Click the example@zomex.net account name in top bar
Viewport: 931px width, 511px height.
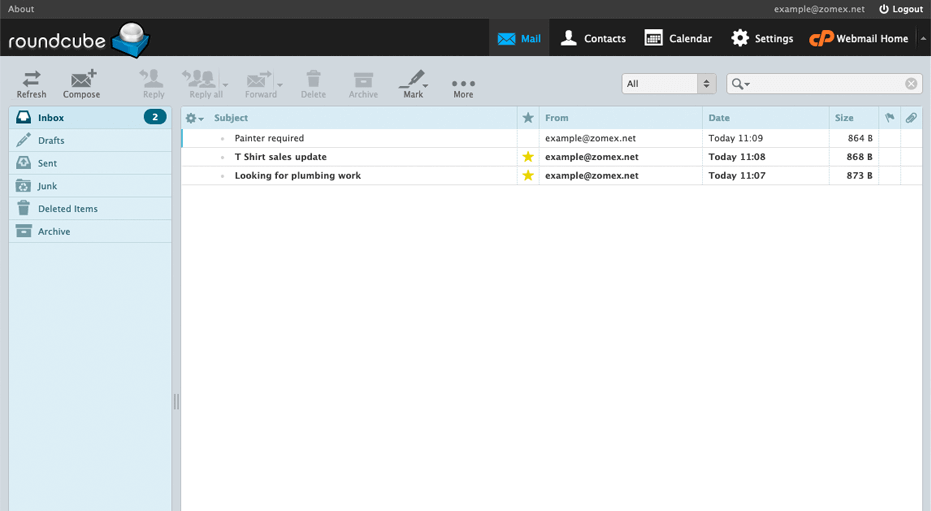coord(819,9)
